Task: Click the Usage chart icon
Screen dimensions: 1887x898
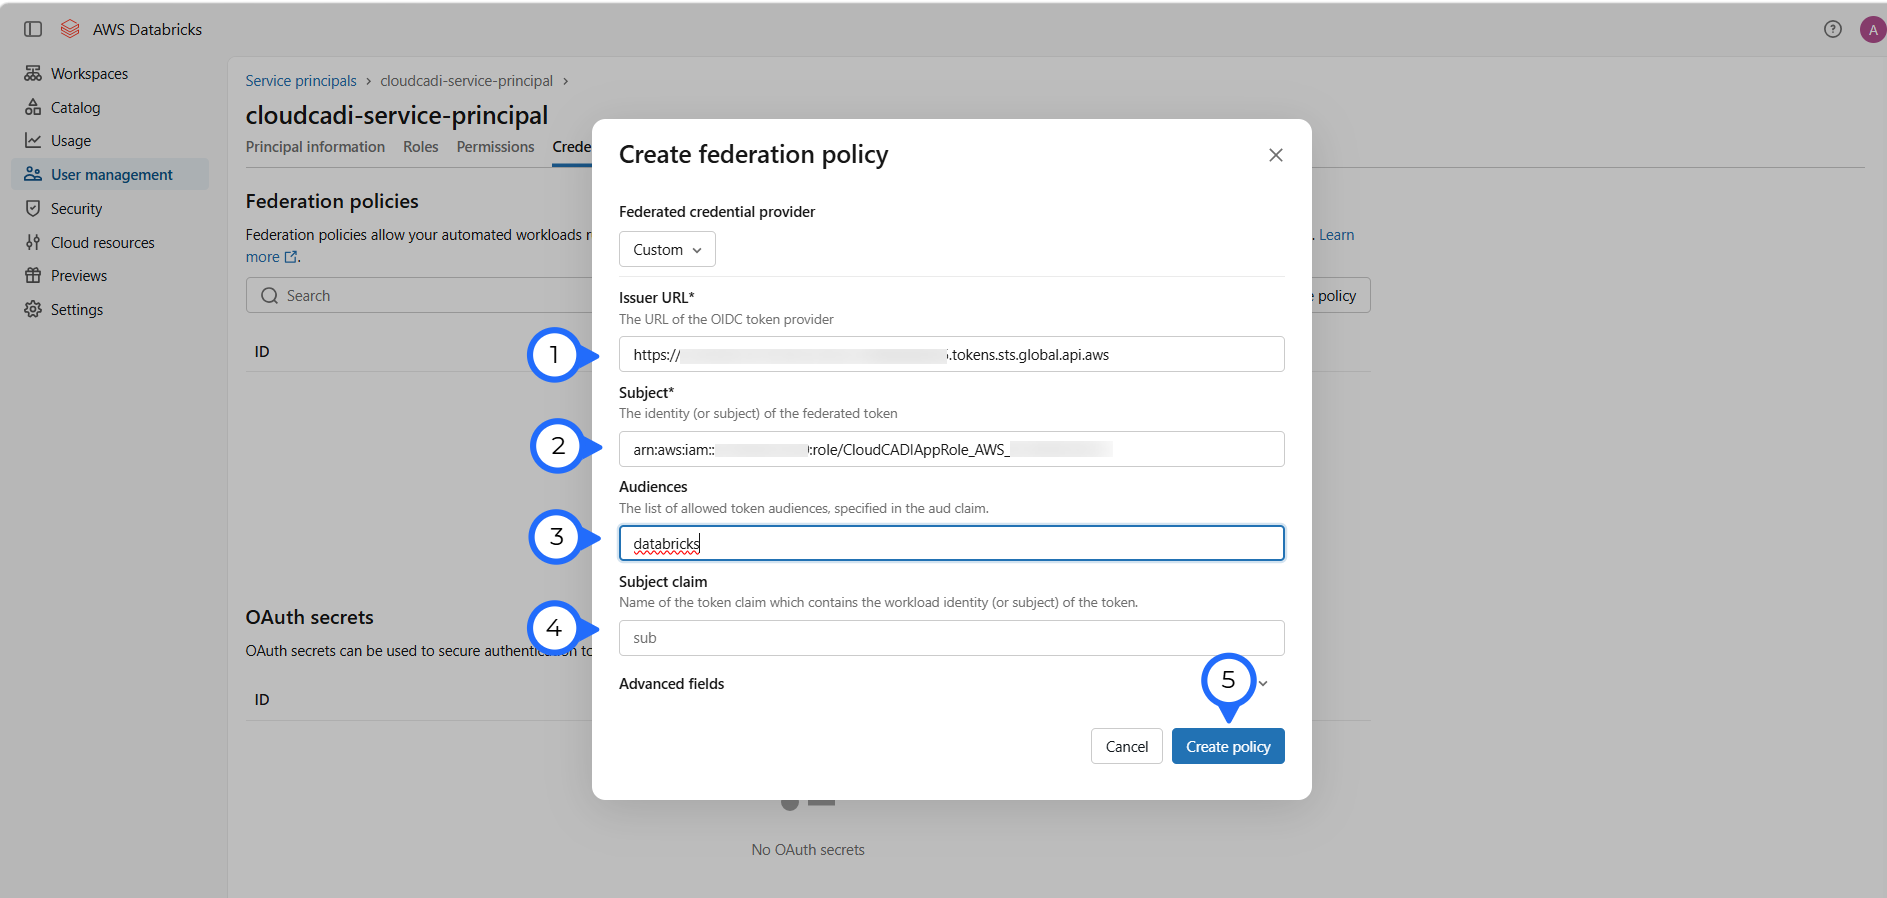Action: [33, 141]
